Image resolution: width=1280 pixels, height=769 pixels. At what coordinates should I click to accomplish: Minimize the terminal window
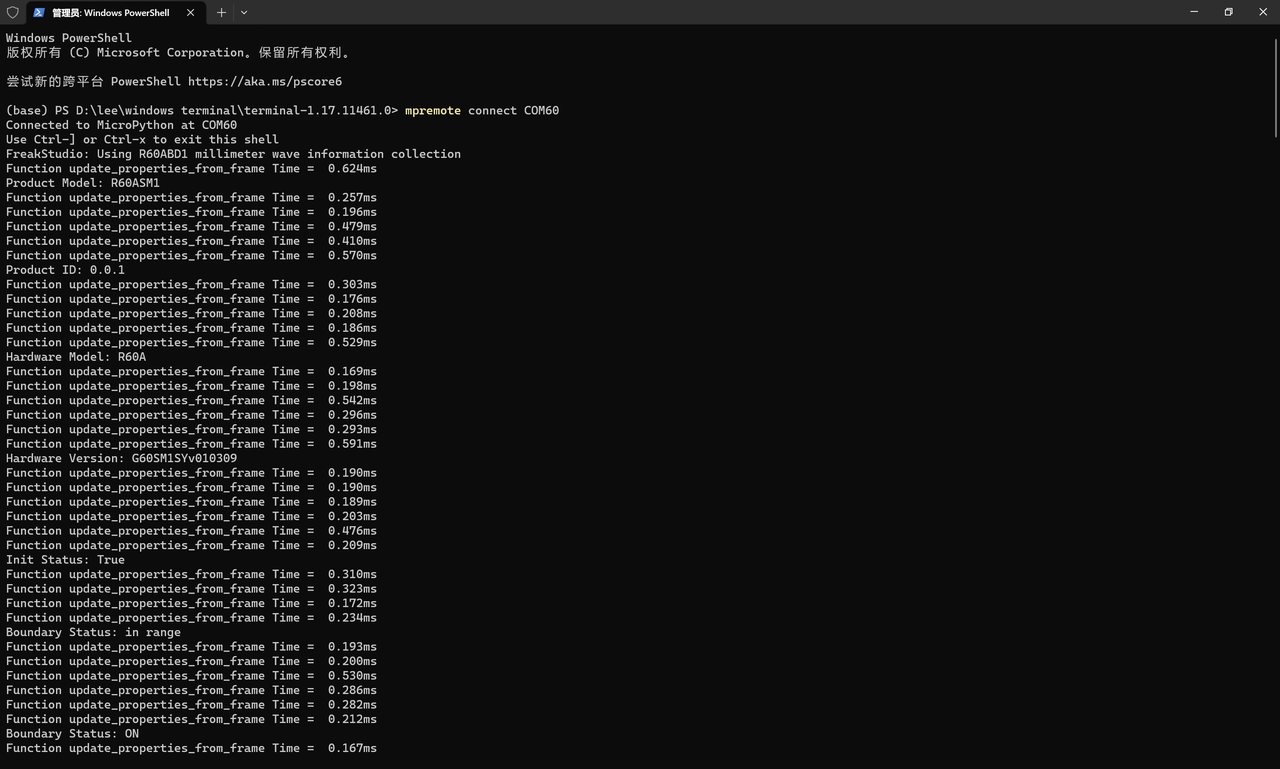click(x=1194, y=12)
